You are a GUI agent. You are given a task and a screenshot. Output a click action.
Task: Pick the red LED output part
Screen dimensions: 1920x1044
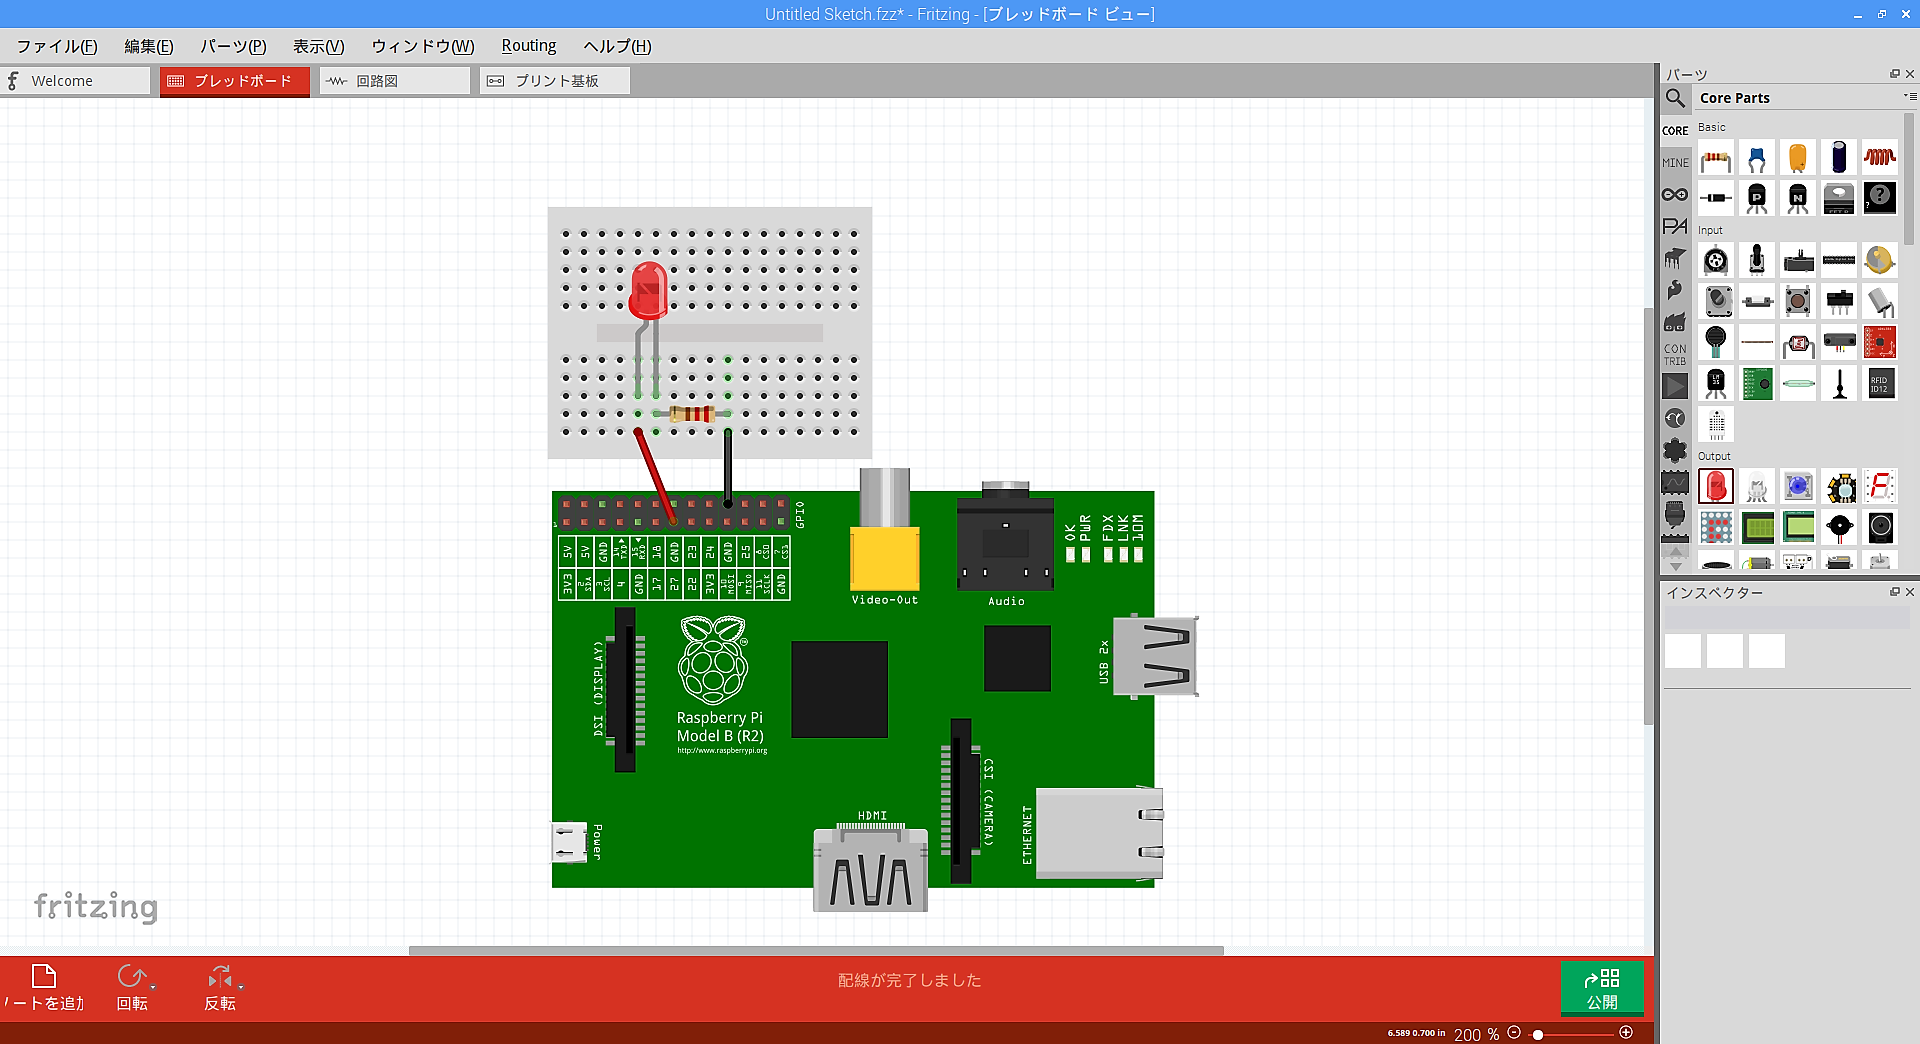tap(1716, 487)
